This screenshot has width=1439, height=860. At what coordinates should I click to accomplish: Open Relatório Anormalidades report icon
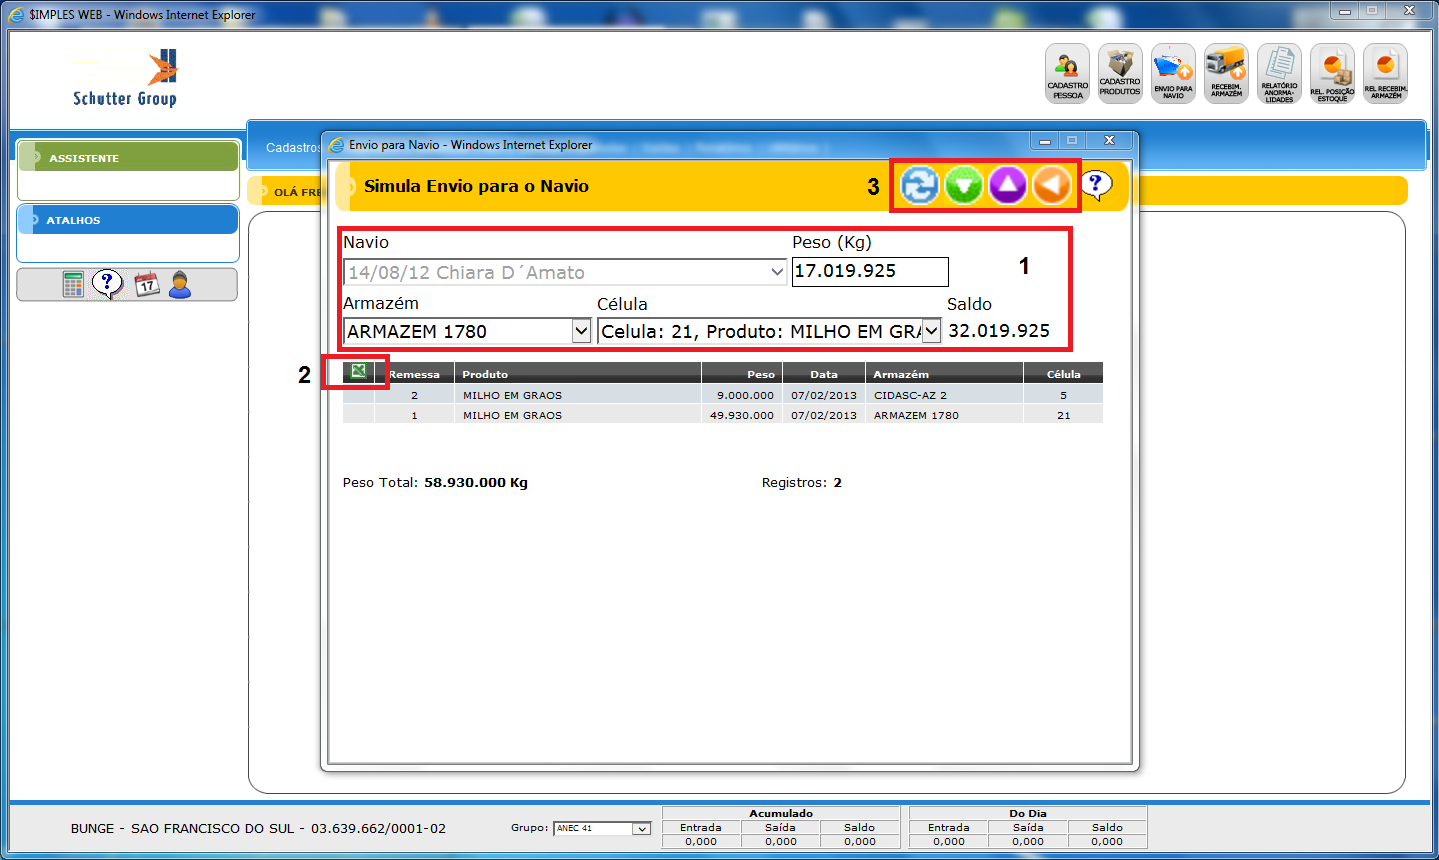pos(1279,73)
